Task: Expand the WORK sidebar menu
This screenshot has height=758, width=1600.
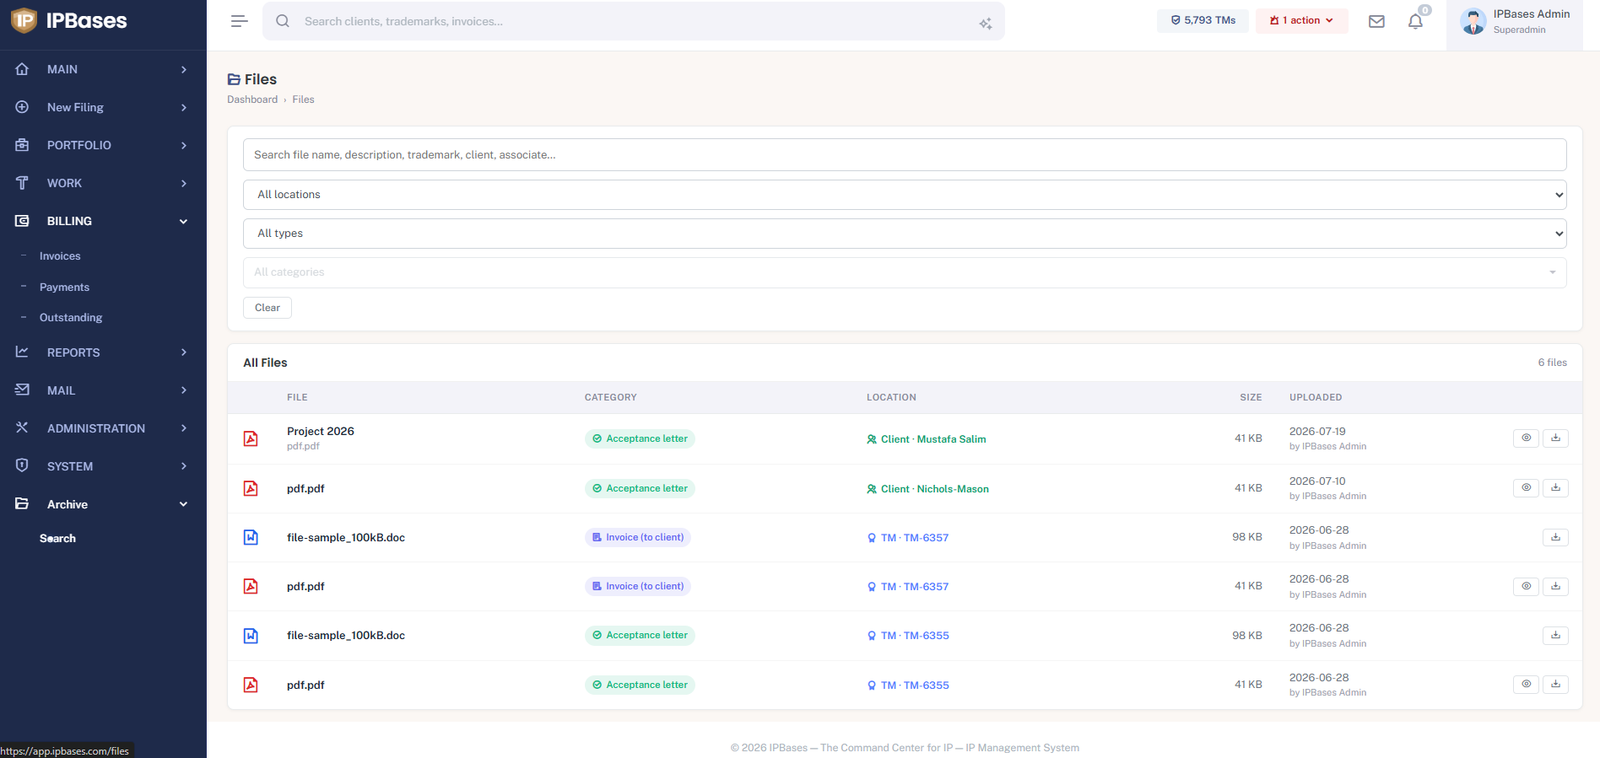Action: pyautogui.click(x=103, y=183)
